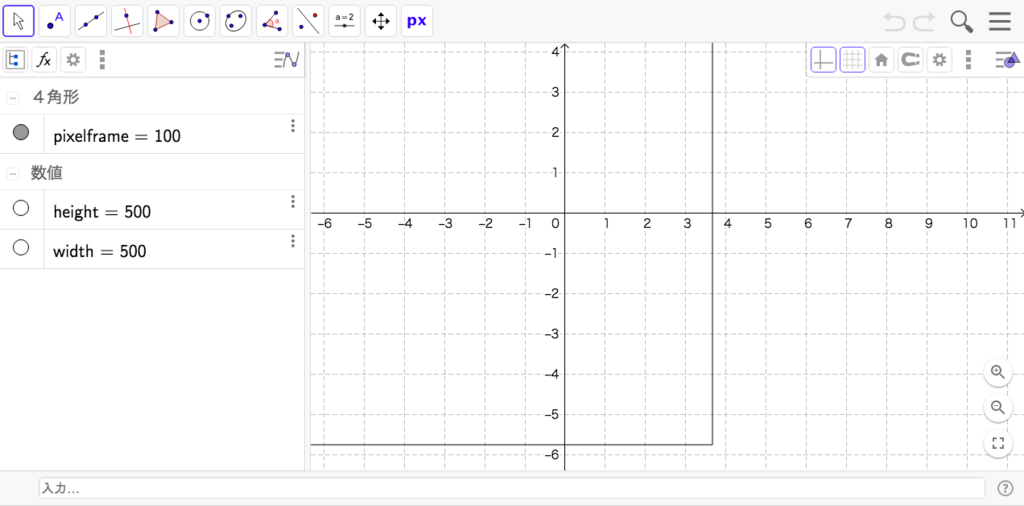Screen dimensions: 1024x506
Task: Open the search magnifier
Action: [961, 22]
